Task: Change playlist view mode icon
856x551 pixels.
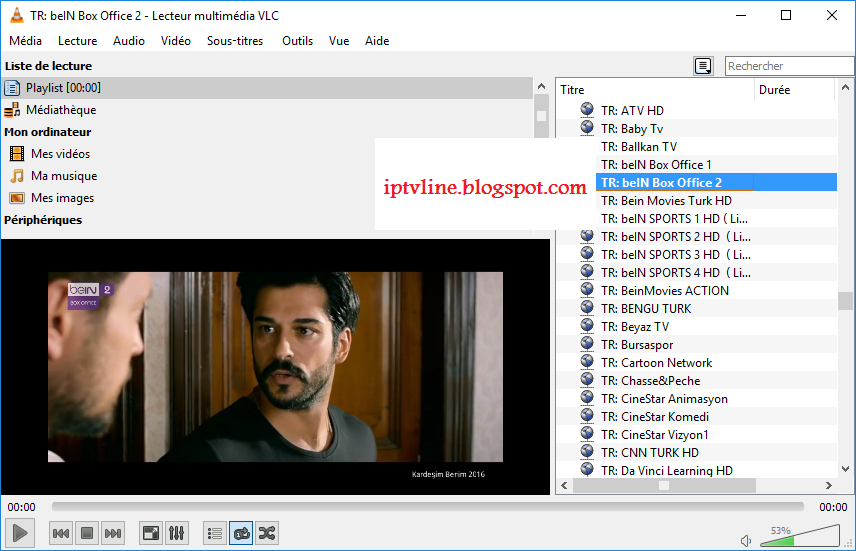Action: point(703,66)
